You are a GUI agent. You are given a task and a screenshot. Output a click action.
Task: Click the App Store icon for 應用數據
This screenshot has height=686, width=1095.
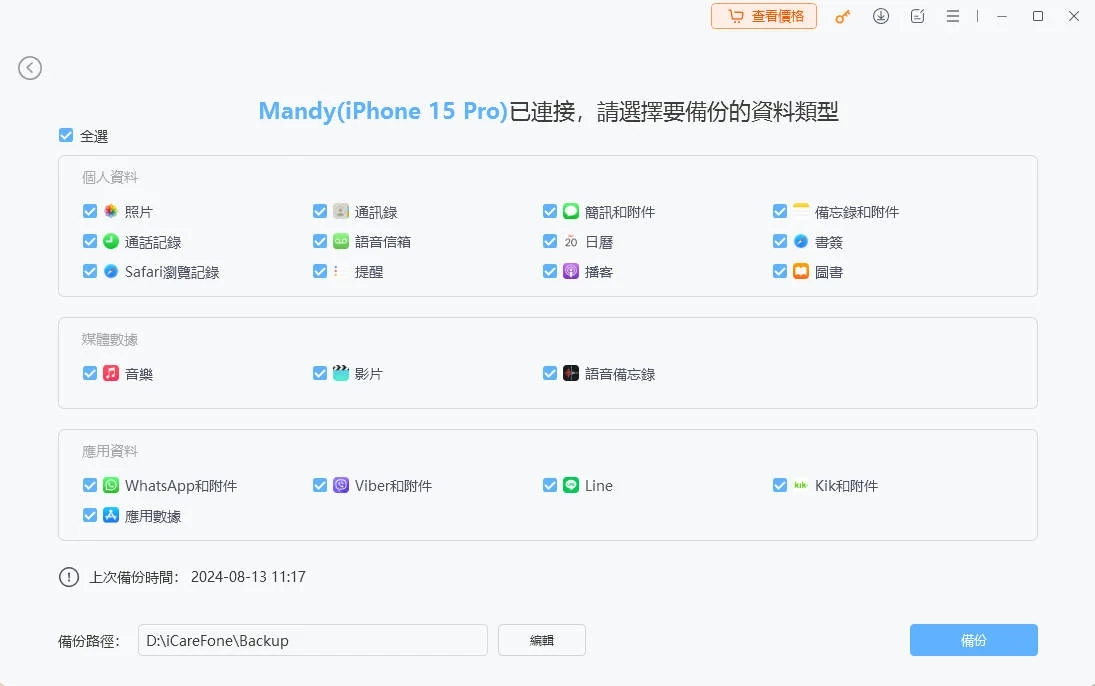point(111,515)
